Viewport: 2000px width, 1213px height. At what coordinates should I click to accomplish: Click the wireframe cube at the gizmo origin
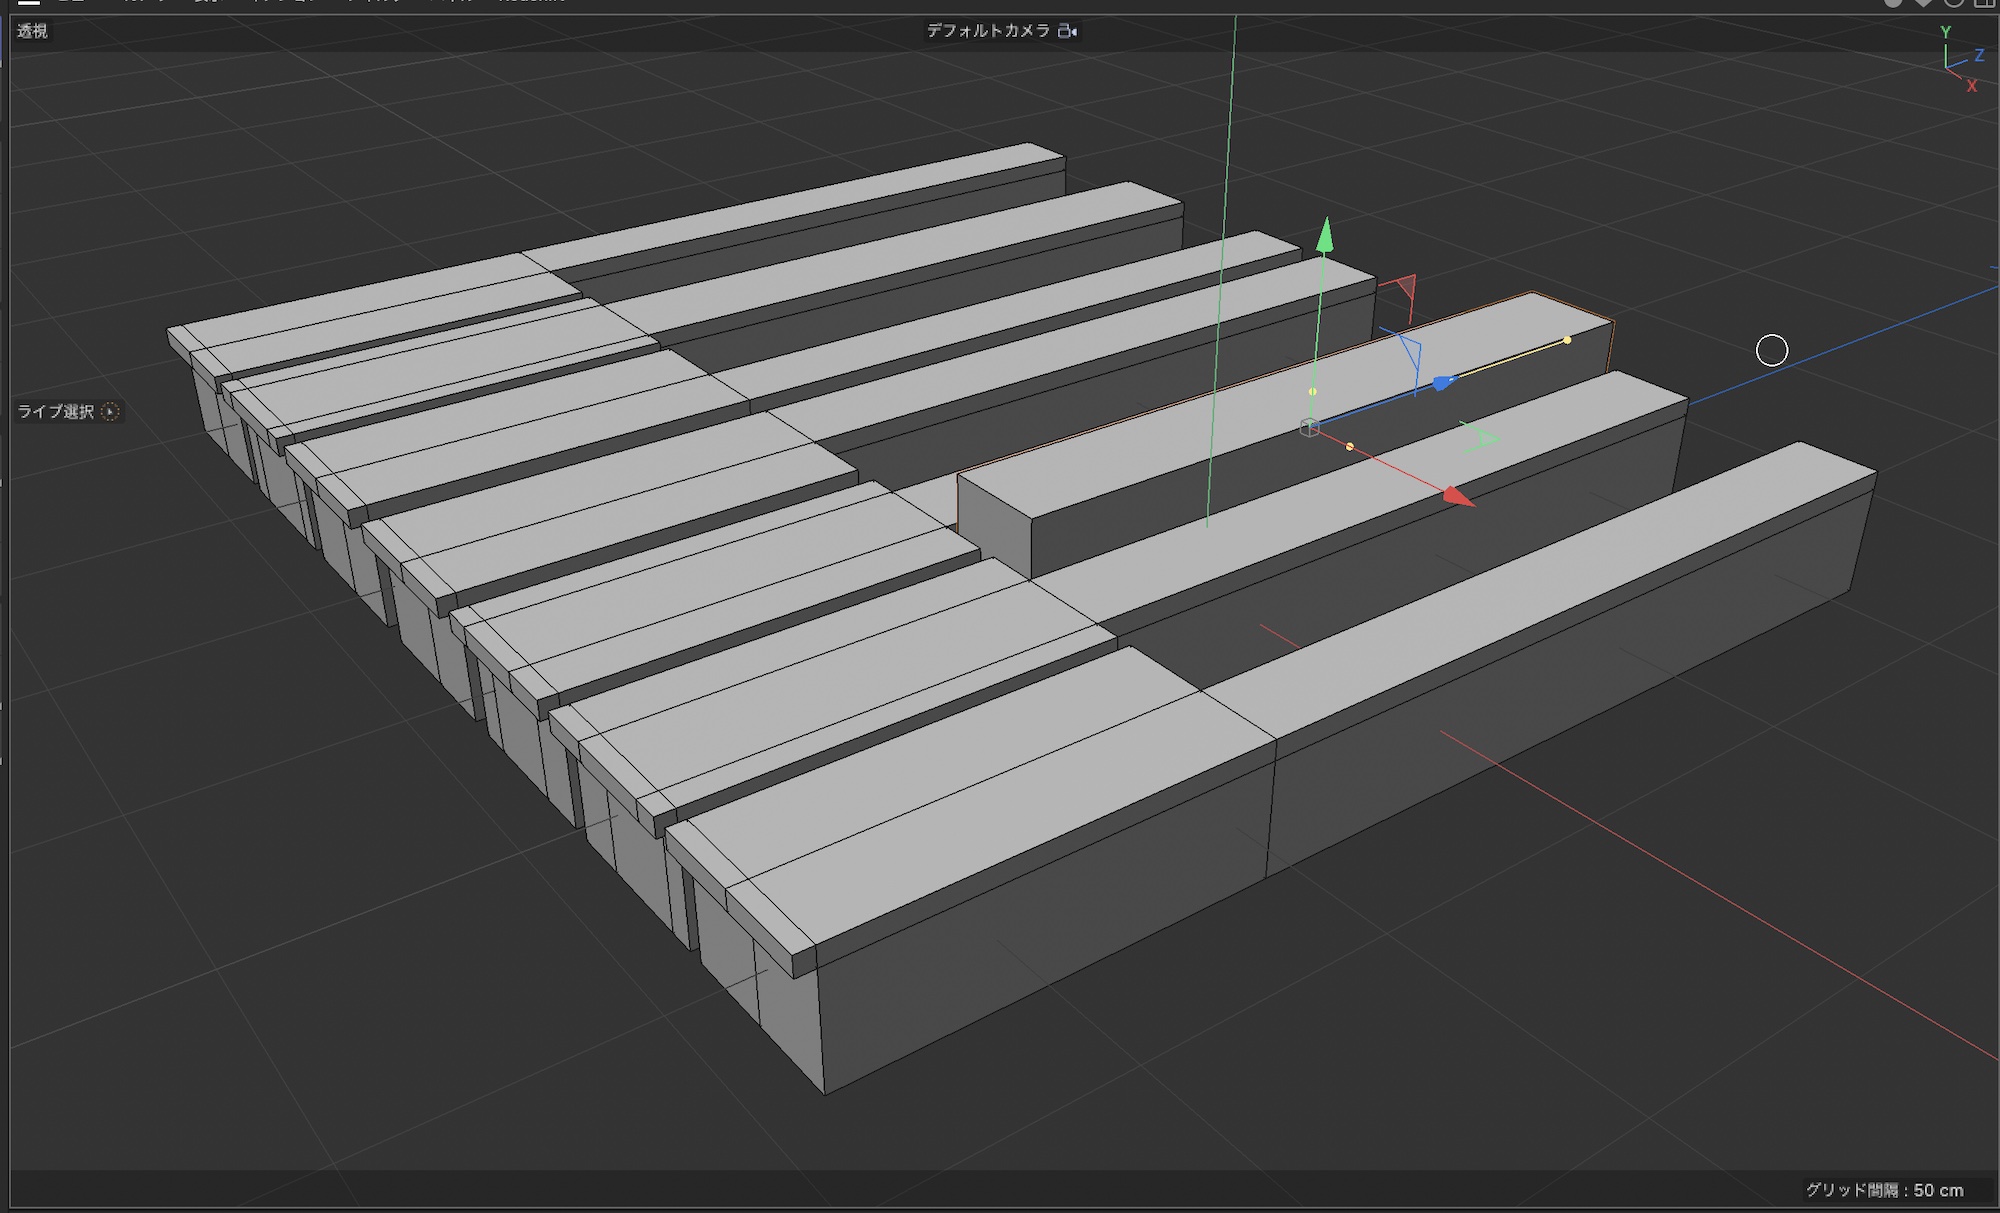pyautogui.click(x=1309, y=428)
